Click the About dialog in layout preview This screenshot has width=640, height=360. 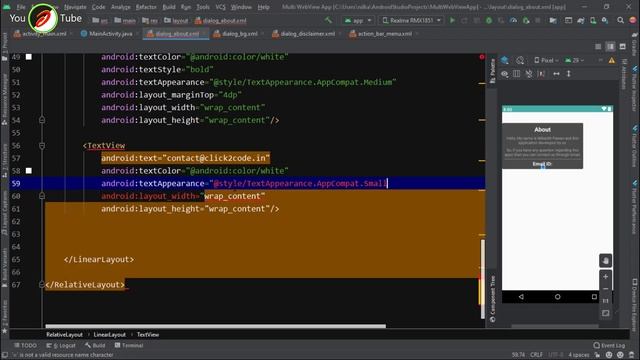click(542, 146)
